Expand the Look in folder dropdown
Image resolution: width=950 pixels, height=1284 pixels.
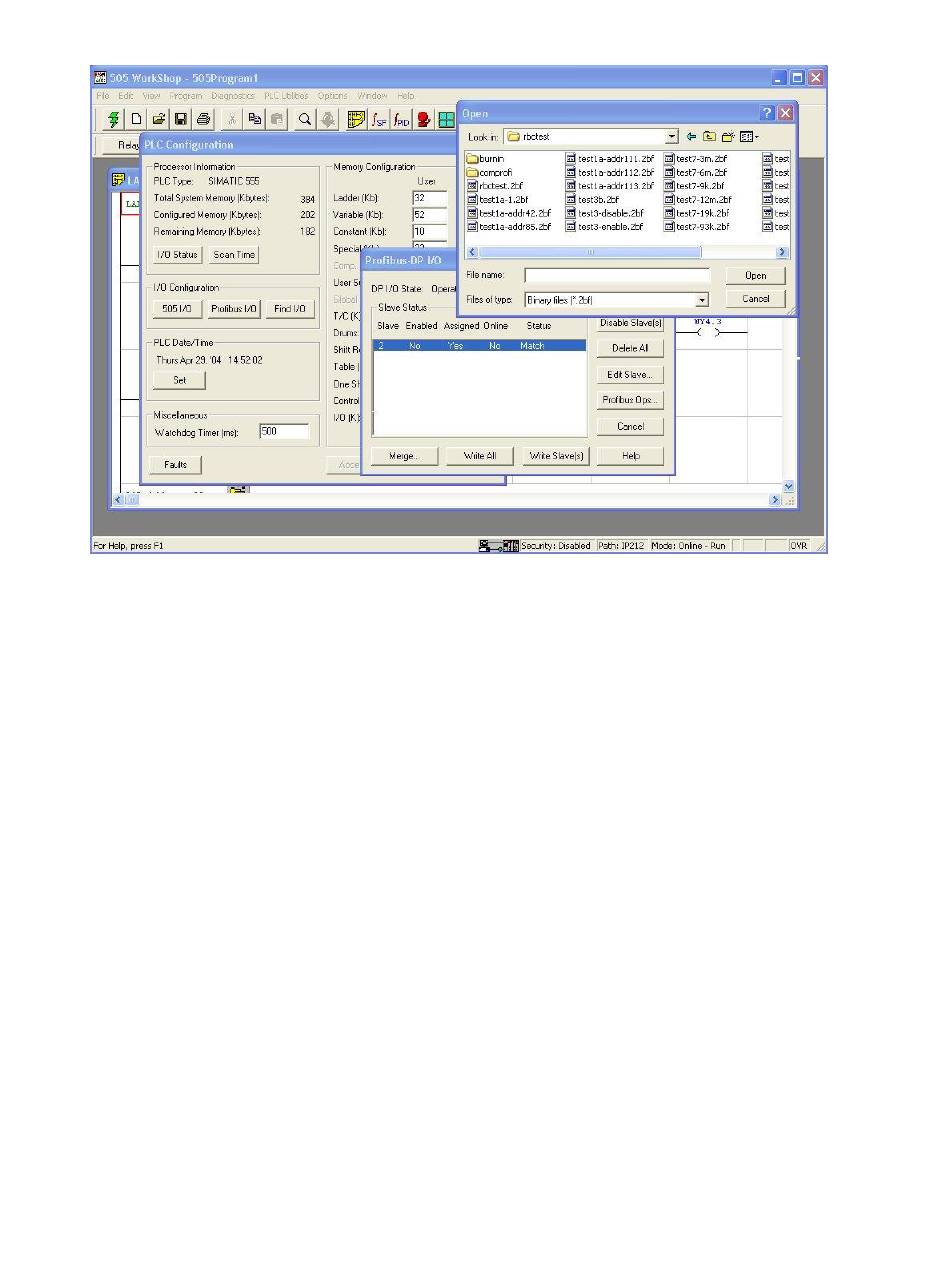[x=672, y=136]
